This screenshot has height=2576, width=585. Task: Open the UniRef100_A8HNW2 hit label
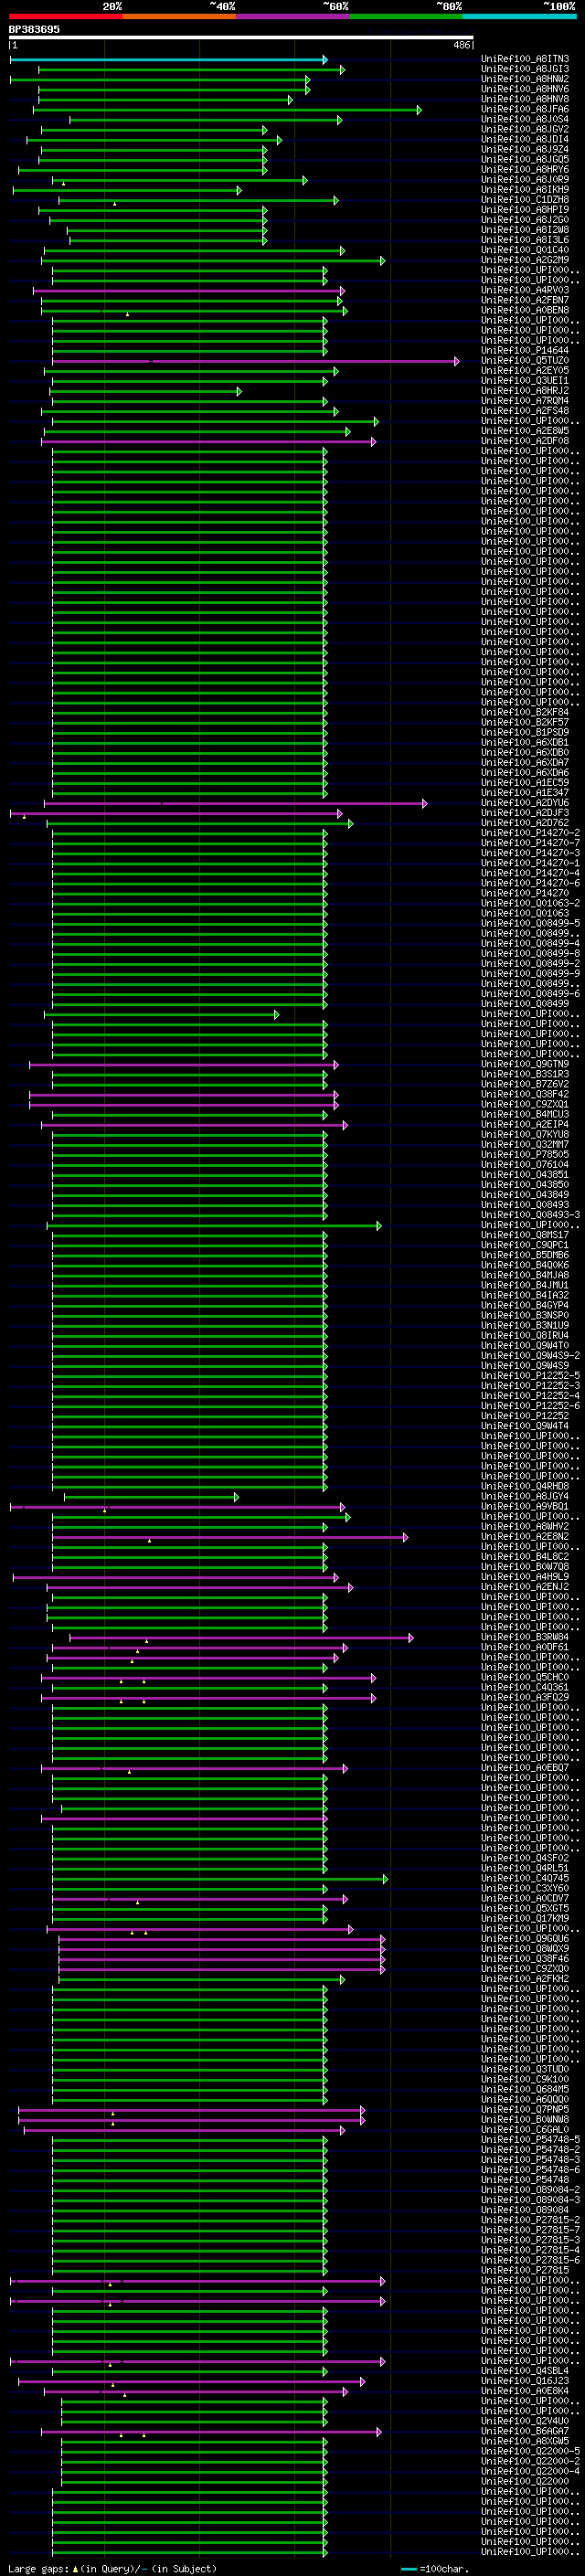pyautogui.click(x=525, y=80)
